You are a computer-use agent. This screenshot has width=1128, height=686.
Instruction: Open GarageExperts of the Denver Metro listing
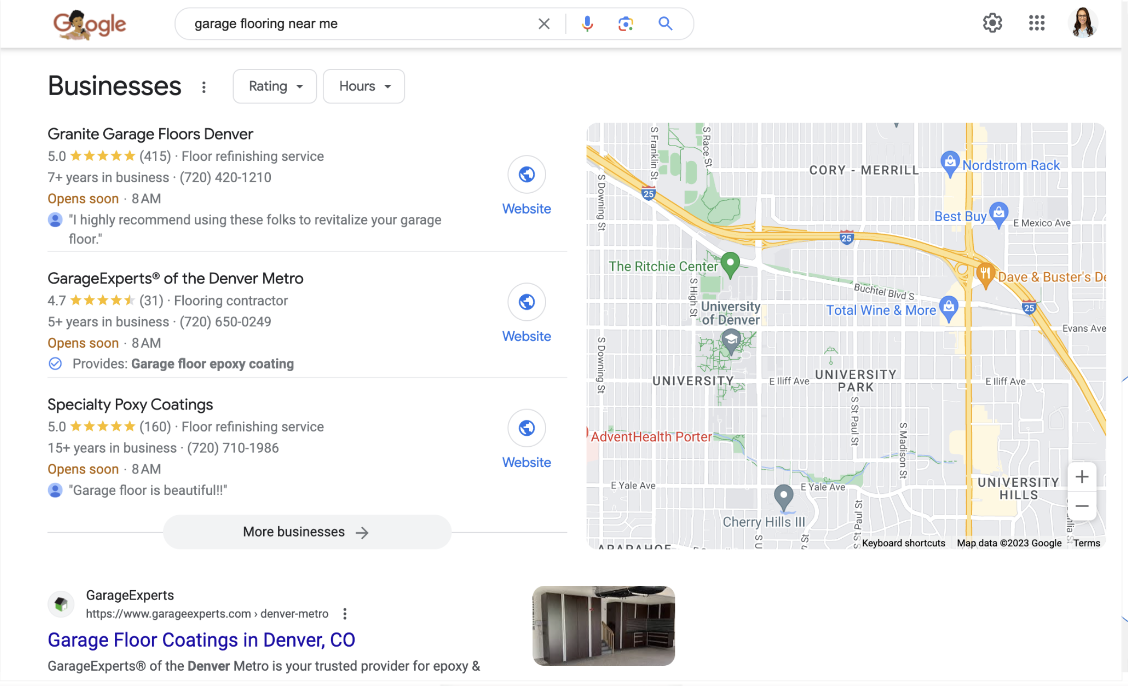176,278
